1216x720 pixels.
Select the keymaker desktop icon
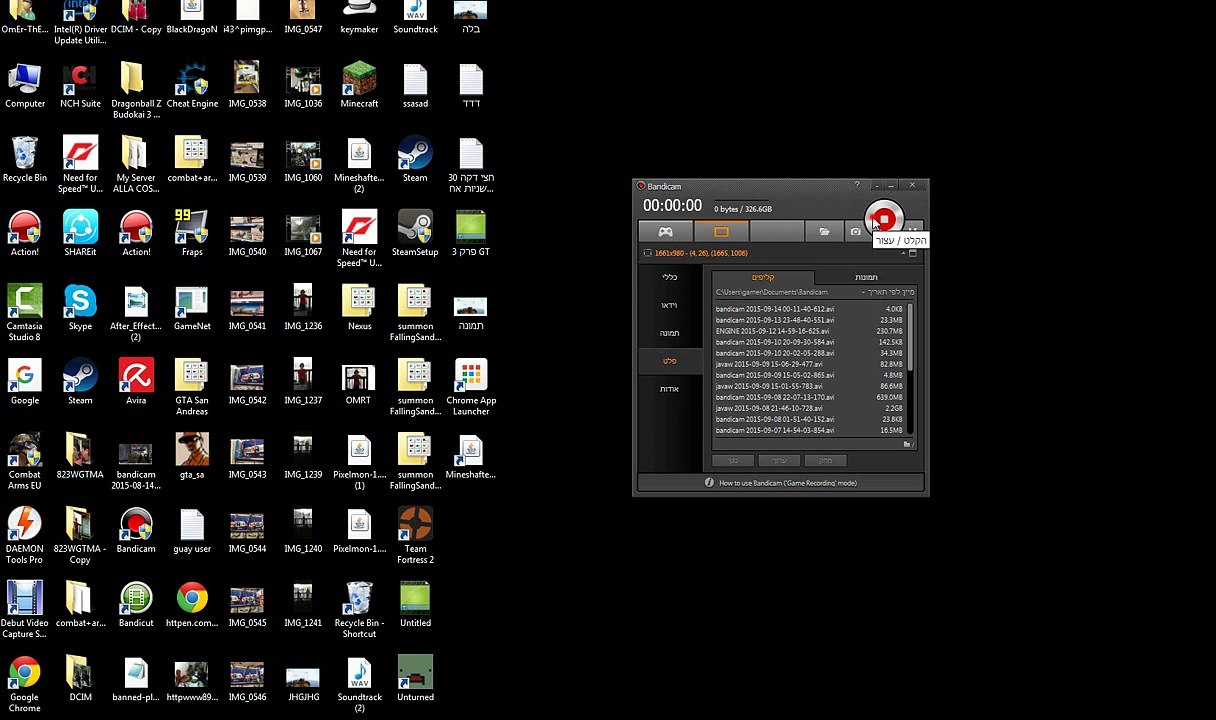pos(359,17)
